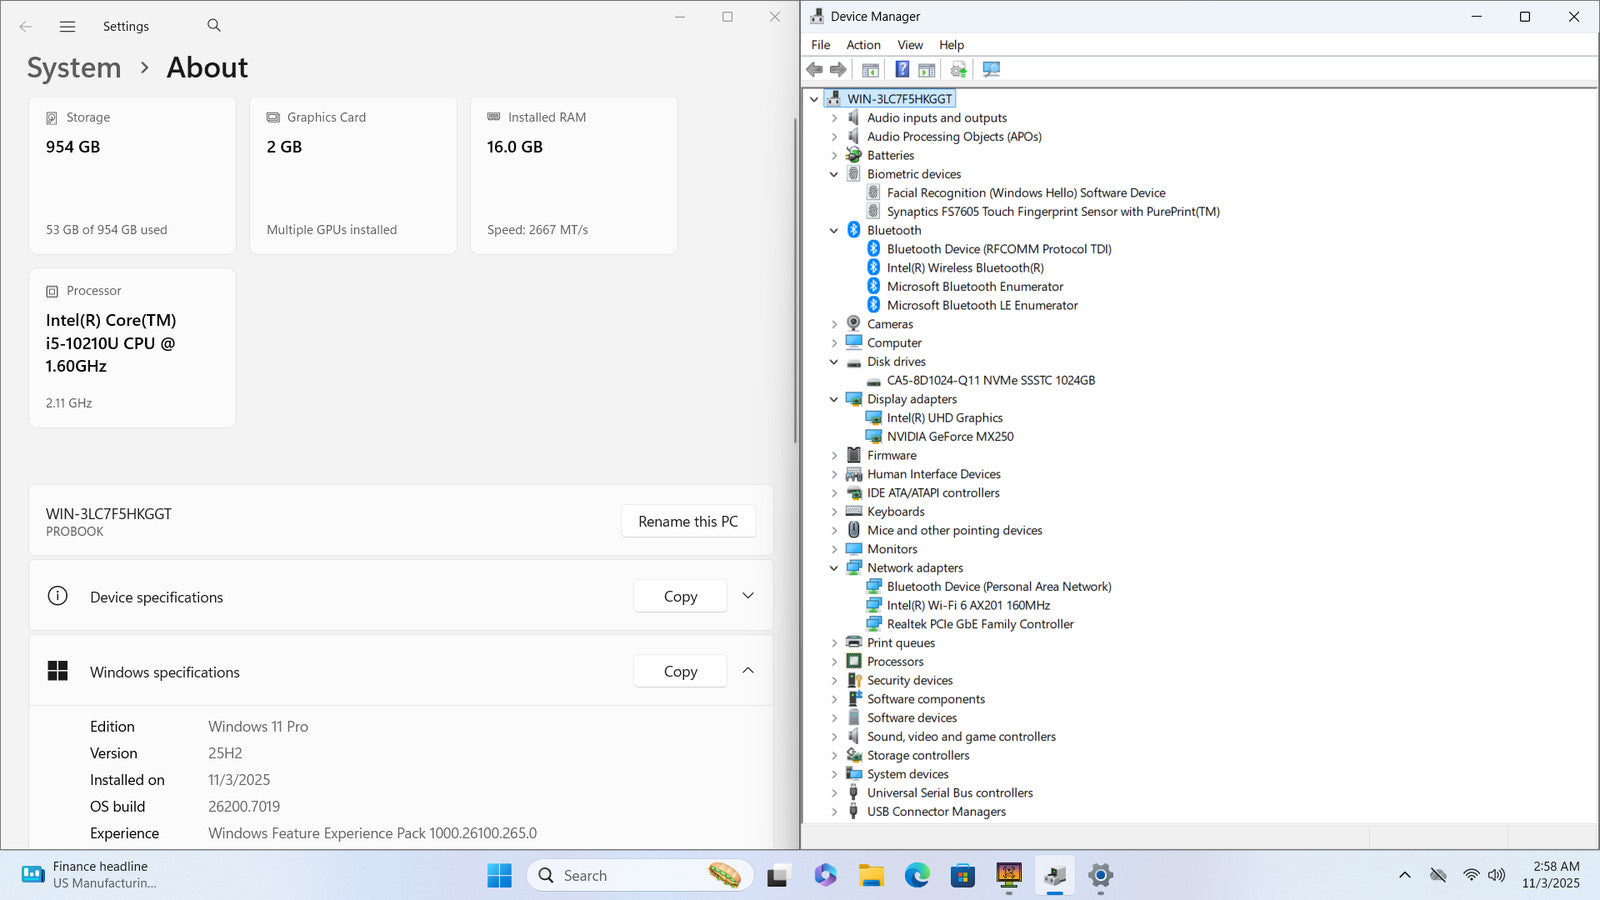Click the blue Help toolbar icon
This screenshot has width=1600, height=900.
click(902, 70)
